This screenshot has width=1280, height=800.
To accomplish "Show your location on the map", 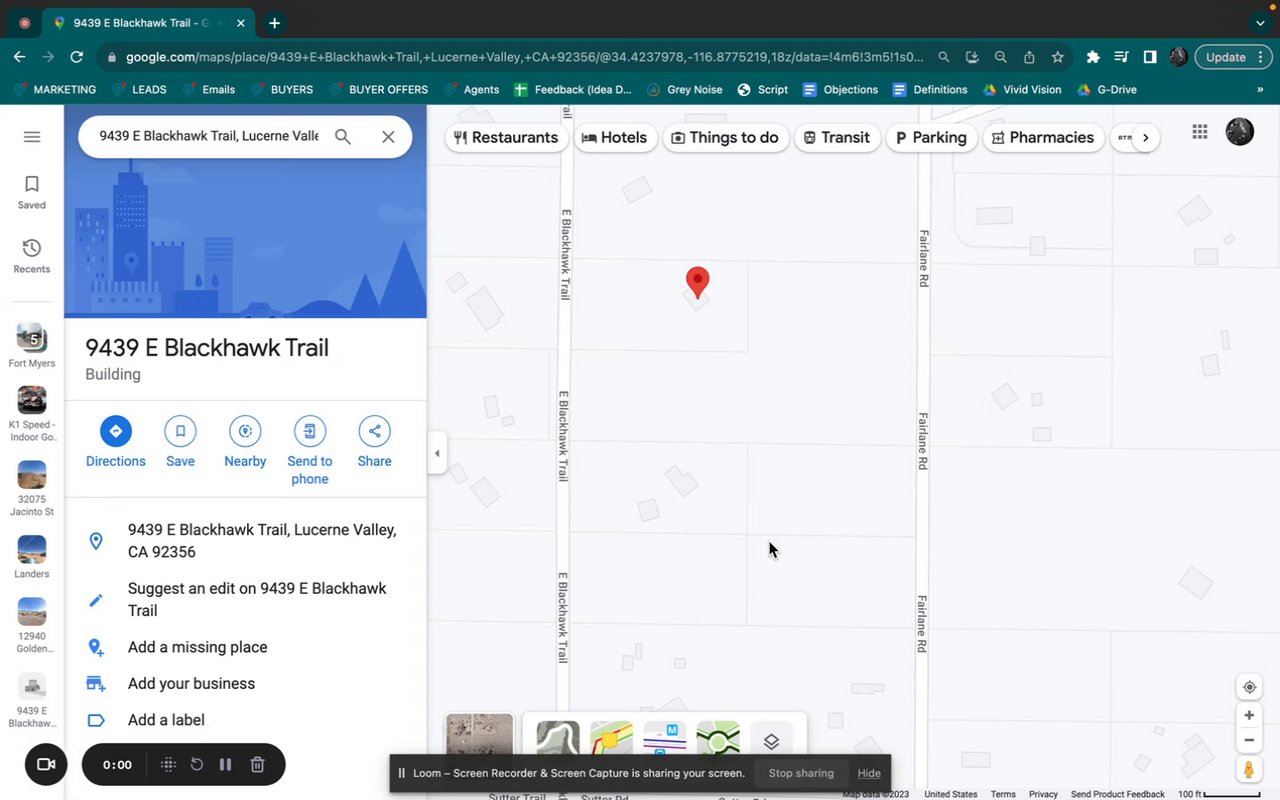I will coord(1249,687).
